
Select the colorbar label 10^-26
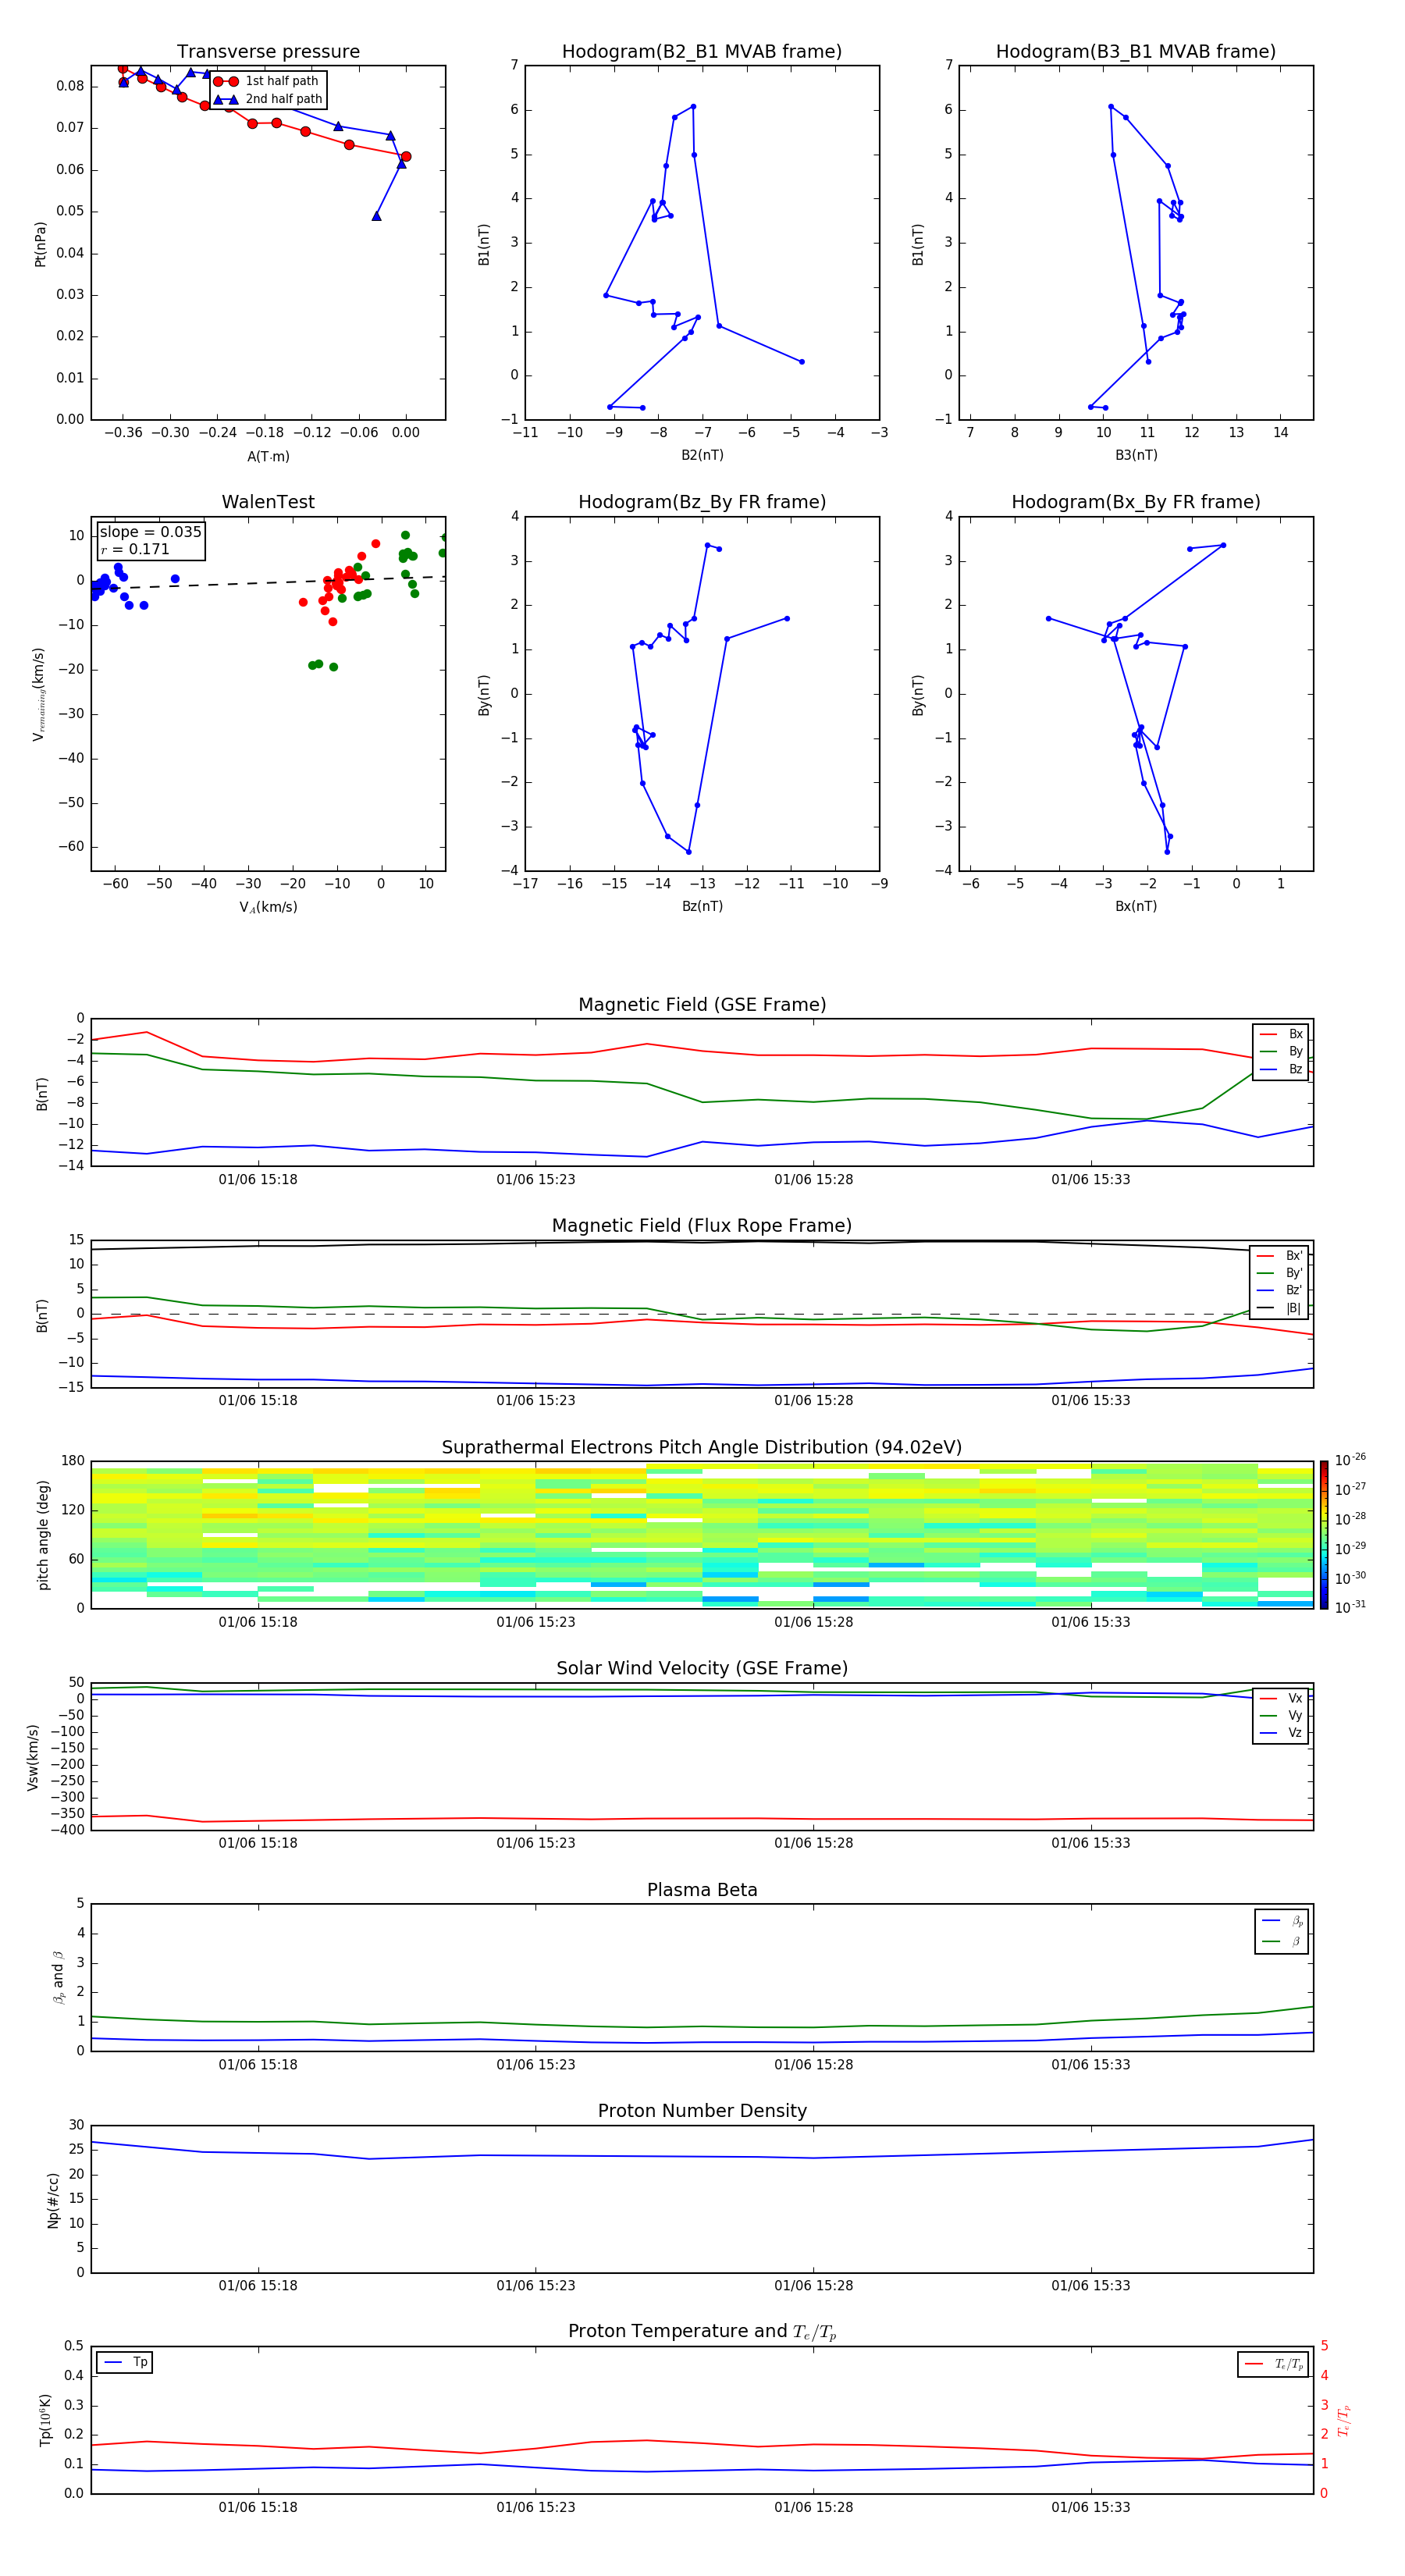point(1350,1460)
